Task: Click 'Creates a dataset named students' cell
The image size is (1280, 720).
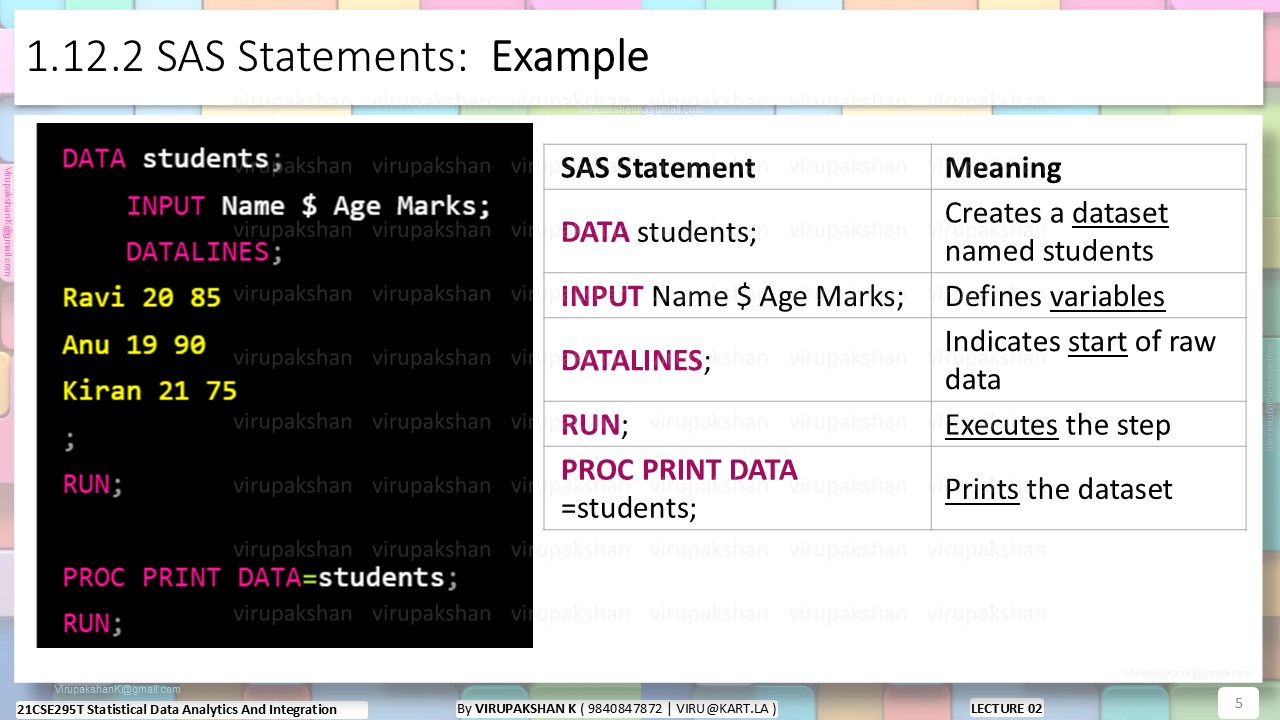Action: coord(1088,231)
